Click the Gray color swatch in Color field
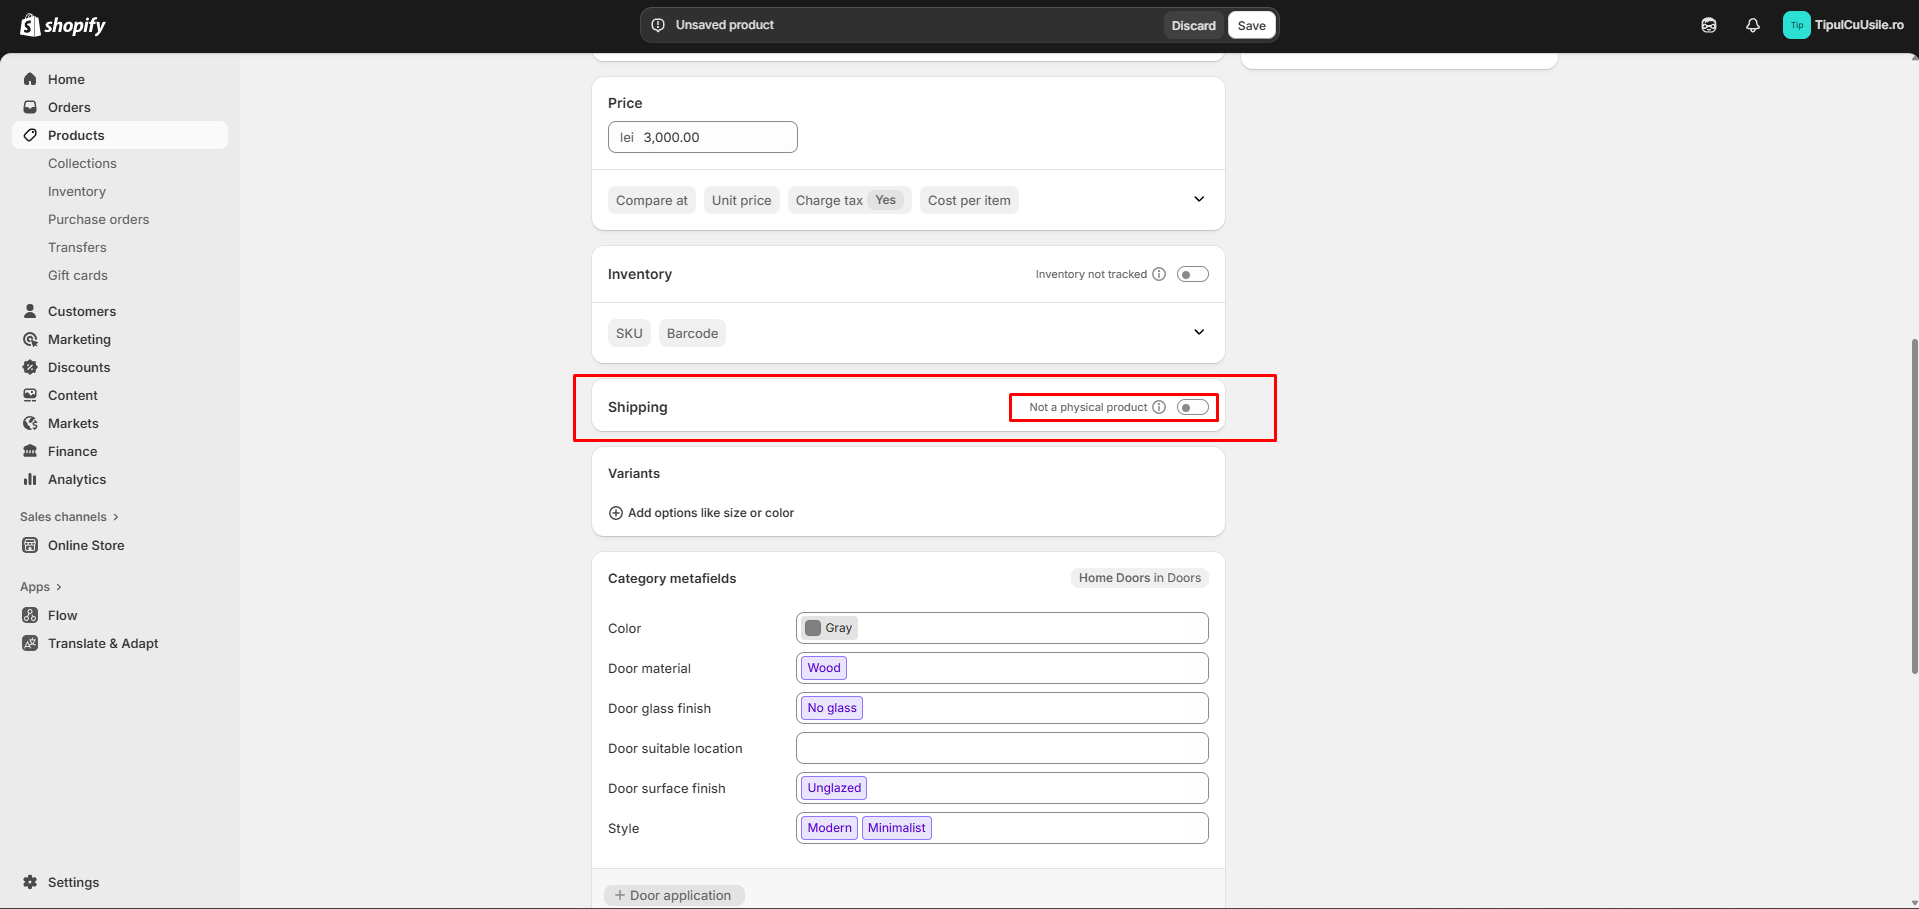The width and height of the screenshot is (1919, 909). [814, 628]
